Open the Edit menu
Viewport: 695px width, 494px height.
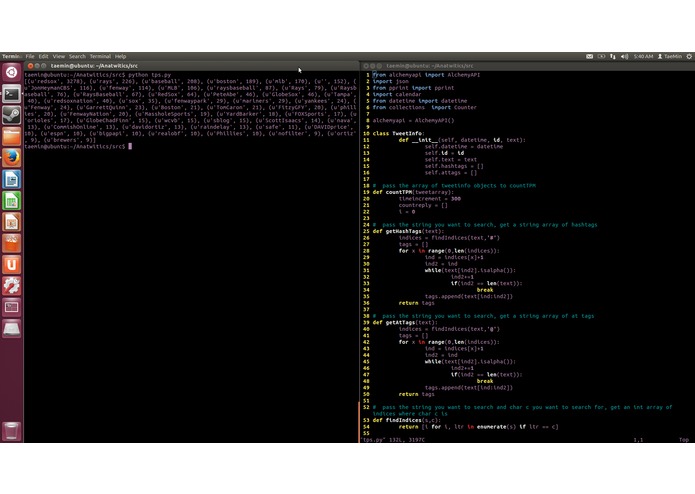coord(43,56)
